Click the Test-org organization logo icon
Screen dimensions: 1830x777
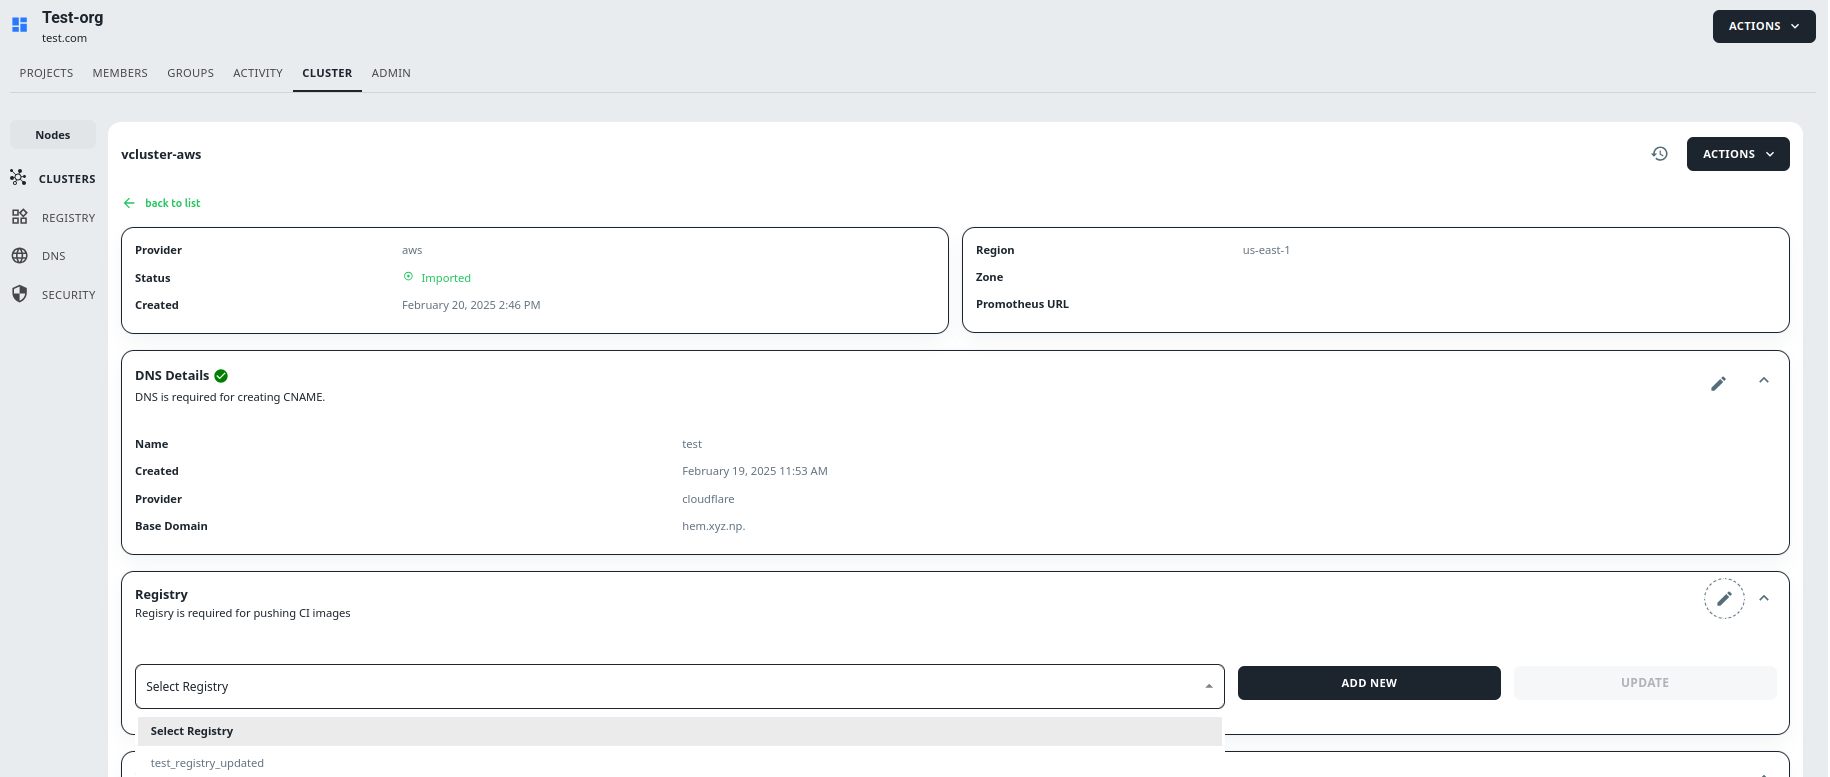point(20,25)
